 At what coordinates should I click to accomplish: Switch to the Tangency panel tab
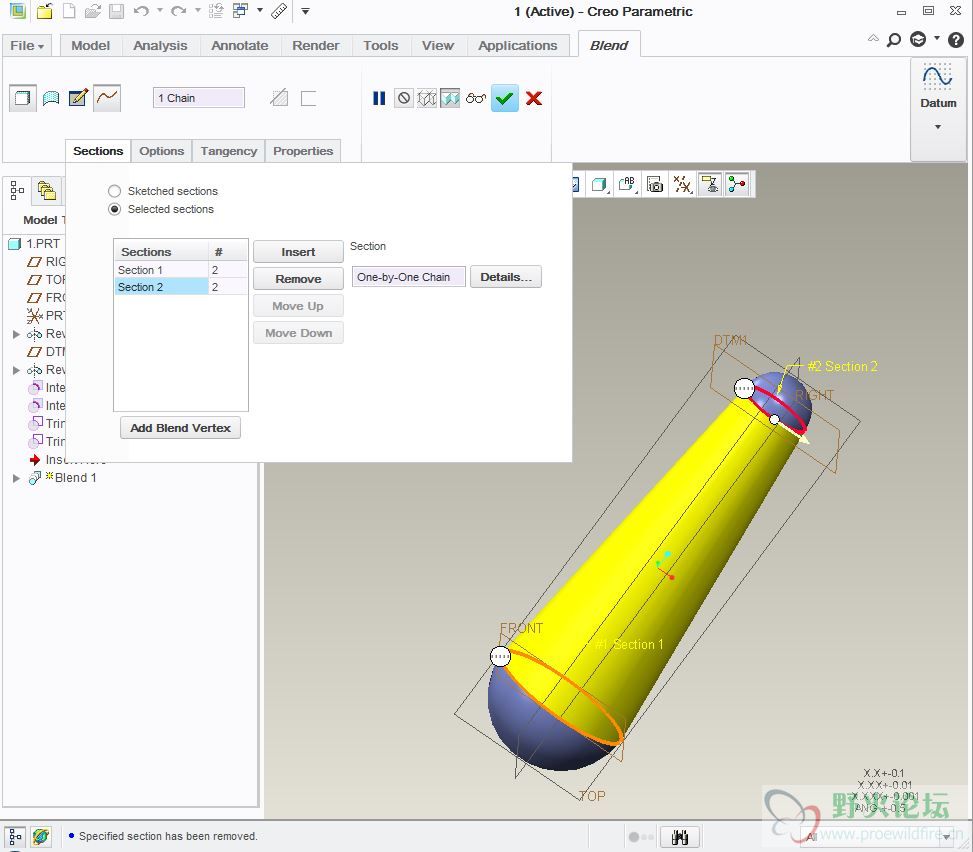pos(228,151)
